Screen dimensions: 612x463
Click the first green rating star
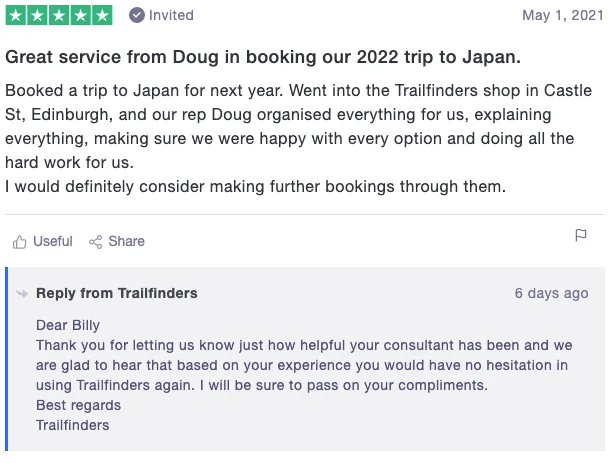pyautogui.click(x=16, y=15)
